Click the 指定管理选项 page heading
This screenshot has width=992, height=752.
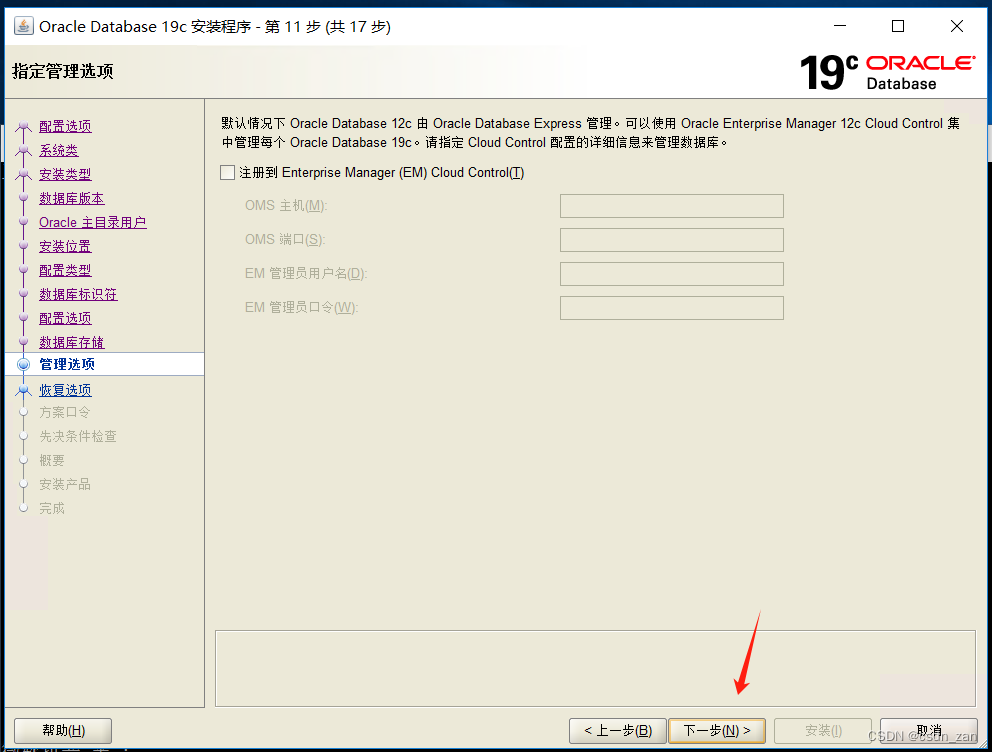(x=63, y=71)
